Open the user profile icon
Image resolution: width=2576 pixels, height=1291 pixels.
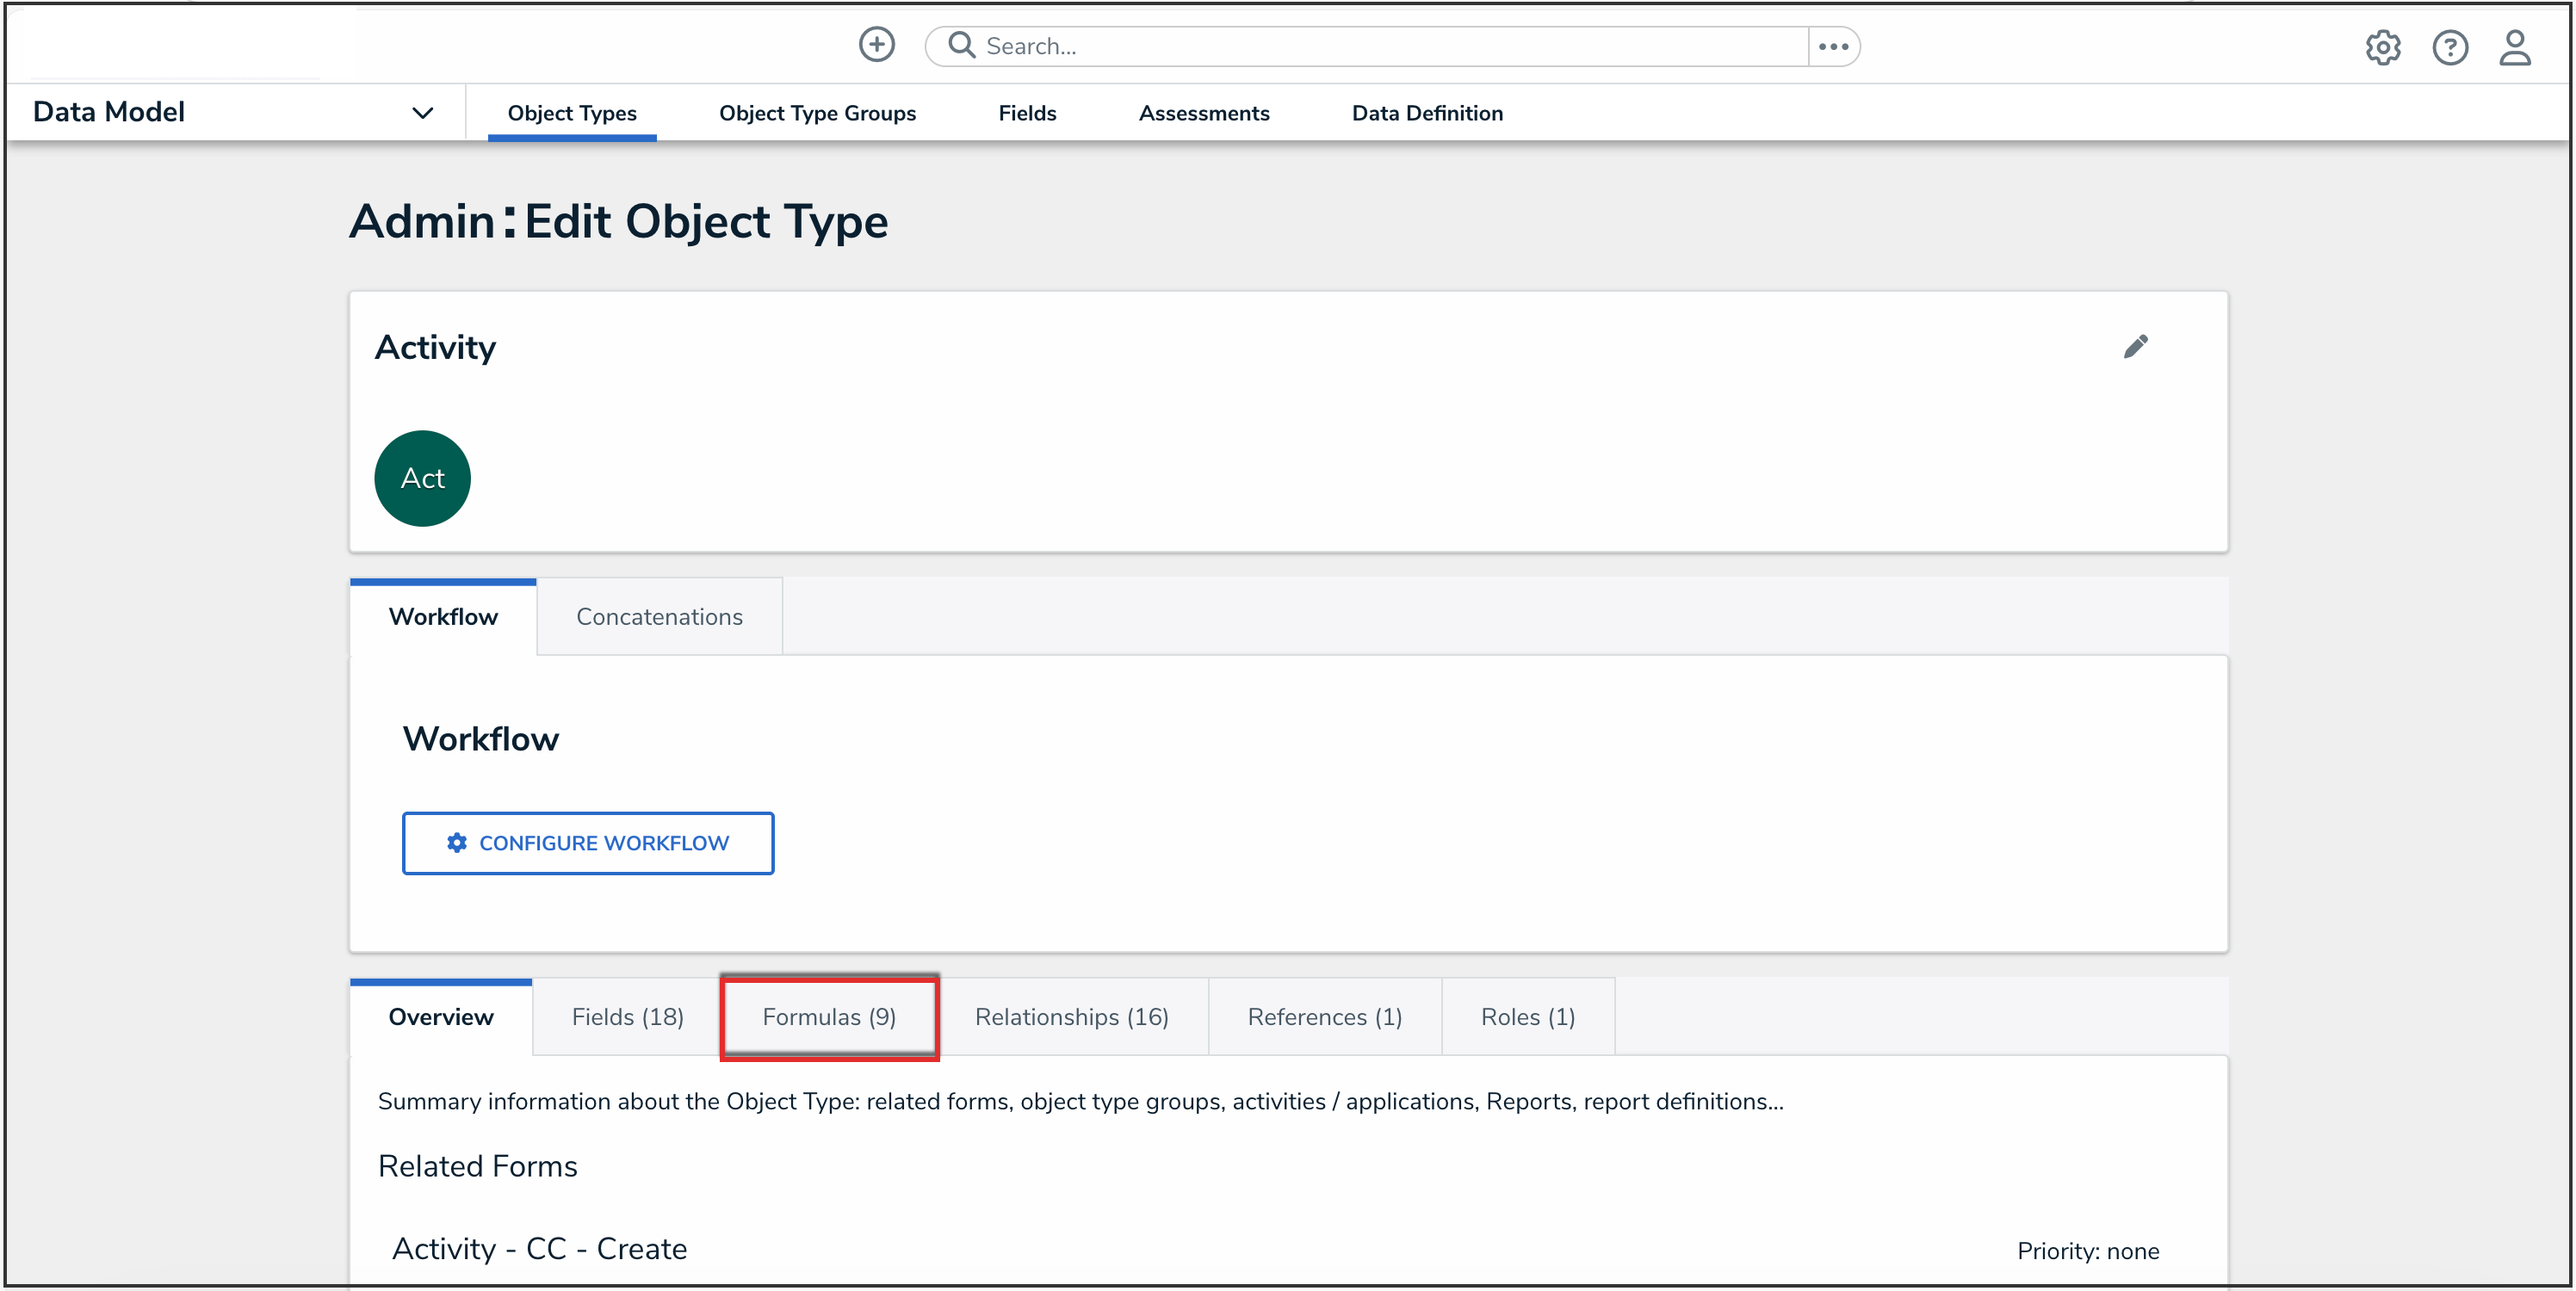click(2514, 47)
